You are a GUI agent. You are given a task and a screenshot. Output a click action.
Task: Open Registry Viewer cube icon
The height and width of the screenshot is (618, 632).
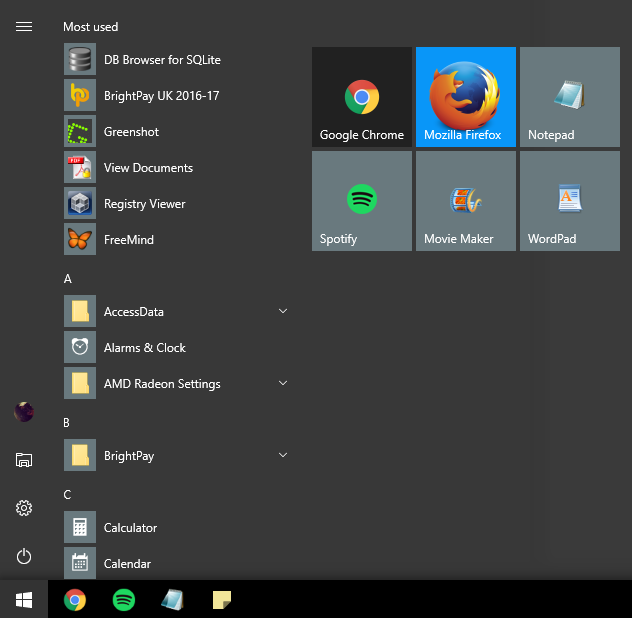tap(80, 203)
